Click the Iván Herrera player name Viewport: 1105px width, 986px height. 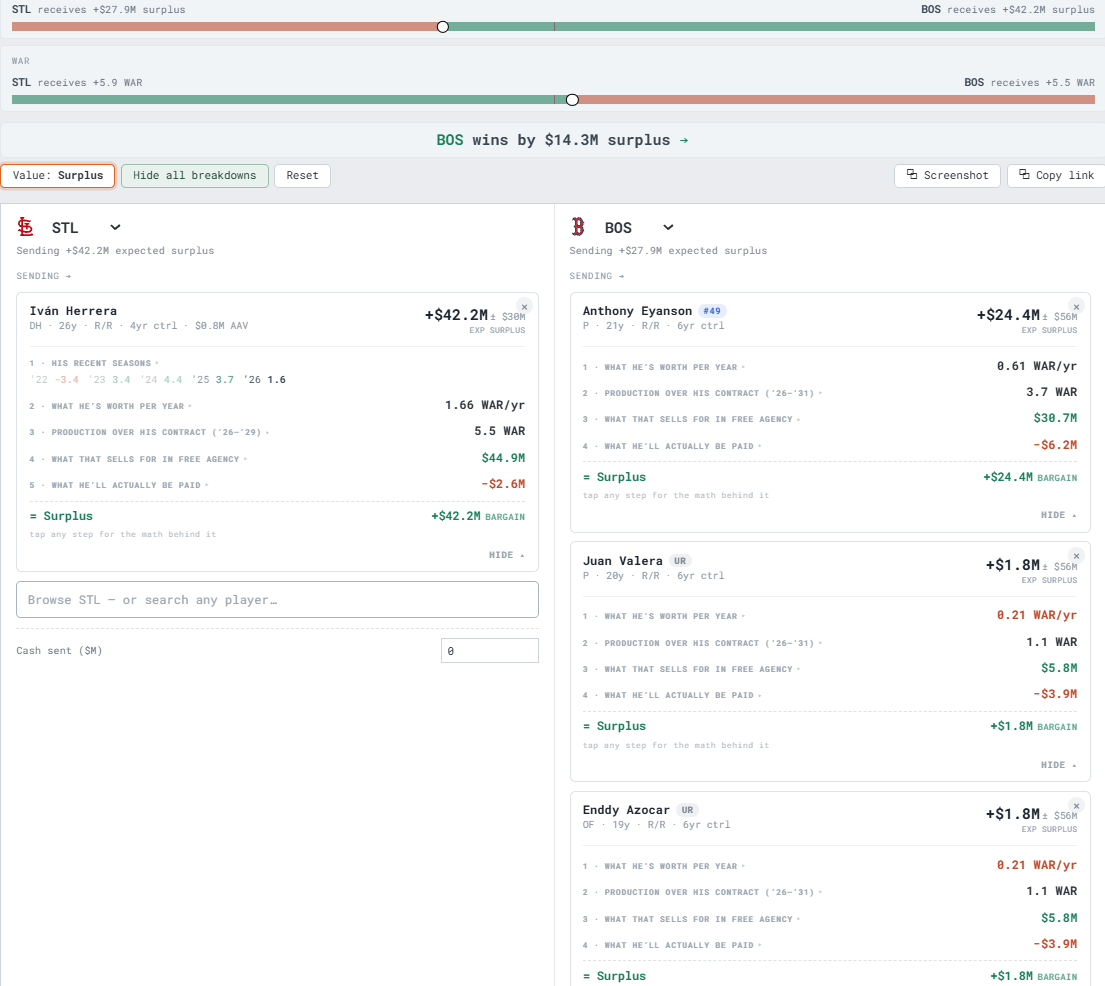click(x=73, y=311)
